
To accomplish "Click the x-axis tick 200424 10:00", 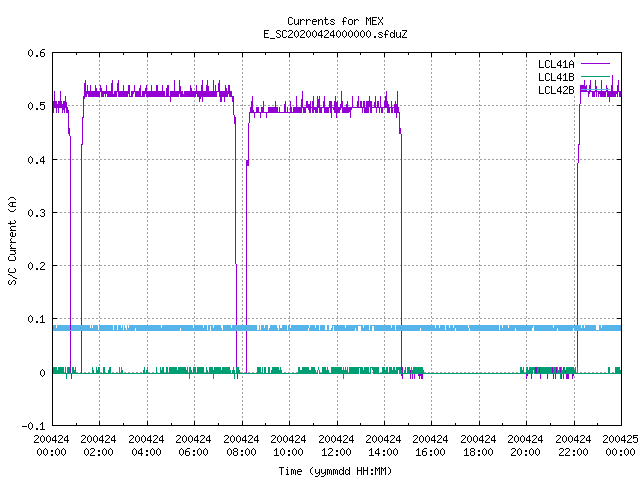I will 288,446.
